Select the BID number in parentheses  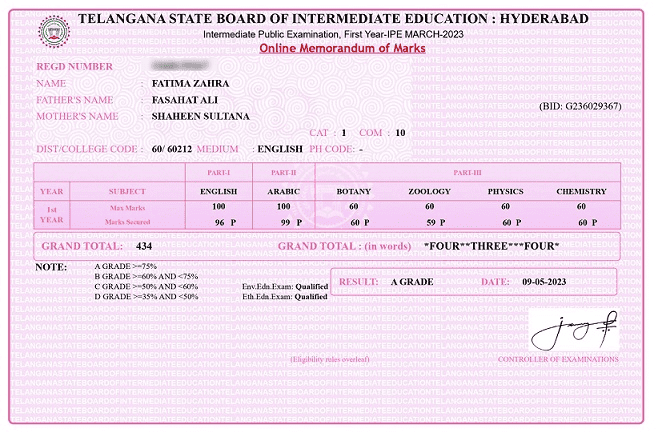(580, 105)
